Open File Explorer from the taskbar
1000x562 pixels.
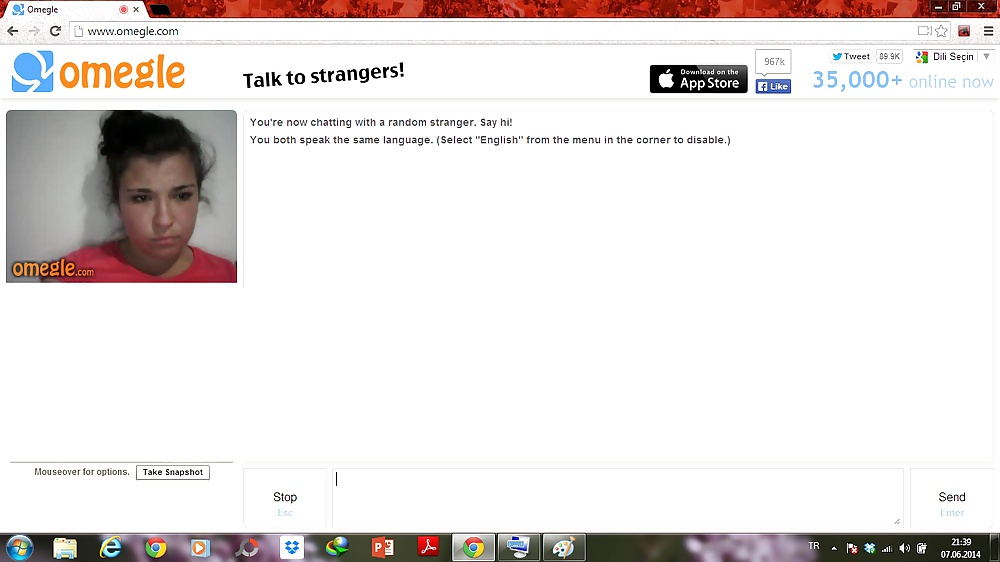[x=65, y=548]
